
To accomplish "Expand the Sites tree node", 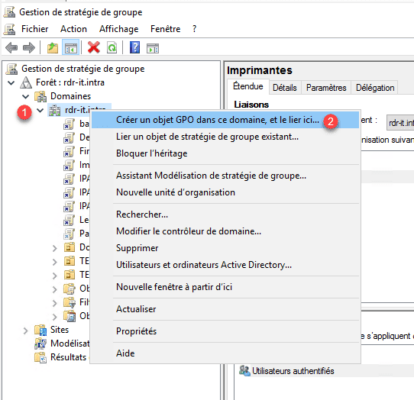I will 25,330.
